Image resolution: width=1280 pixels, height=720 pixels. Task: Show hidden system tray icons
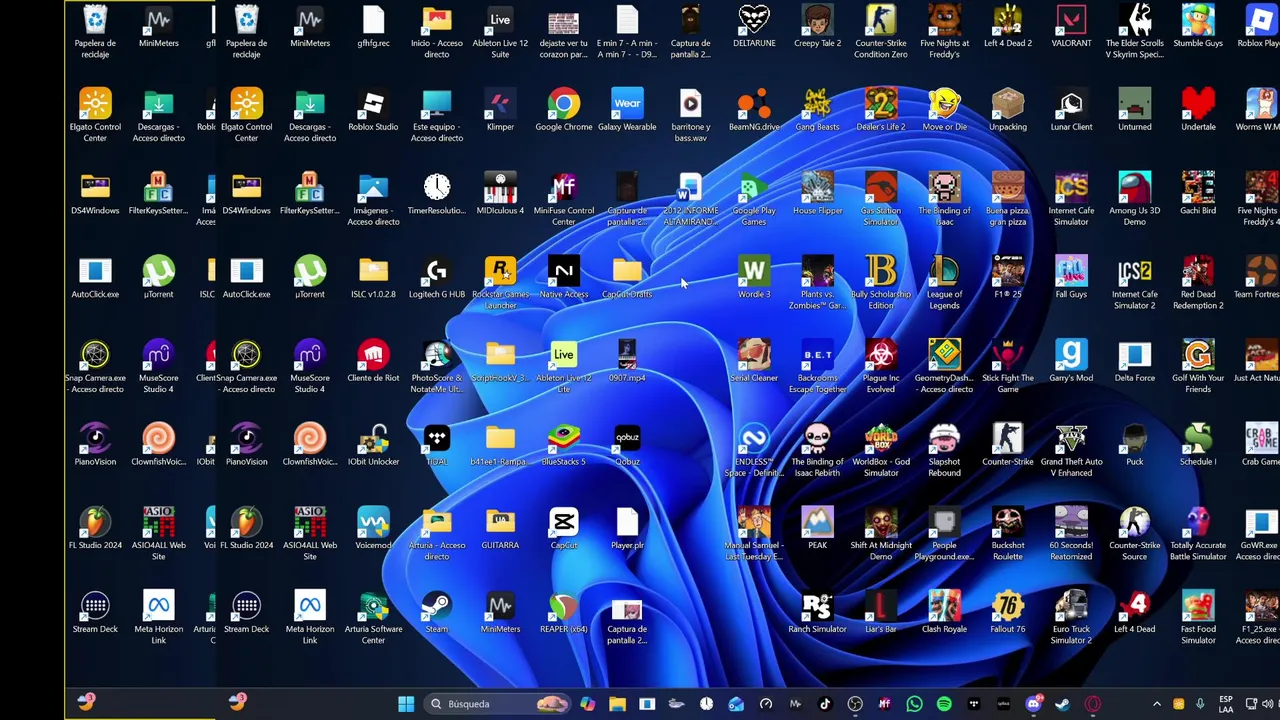click(1157, 704)
